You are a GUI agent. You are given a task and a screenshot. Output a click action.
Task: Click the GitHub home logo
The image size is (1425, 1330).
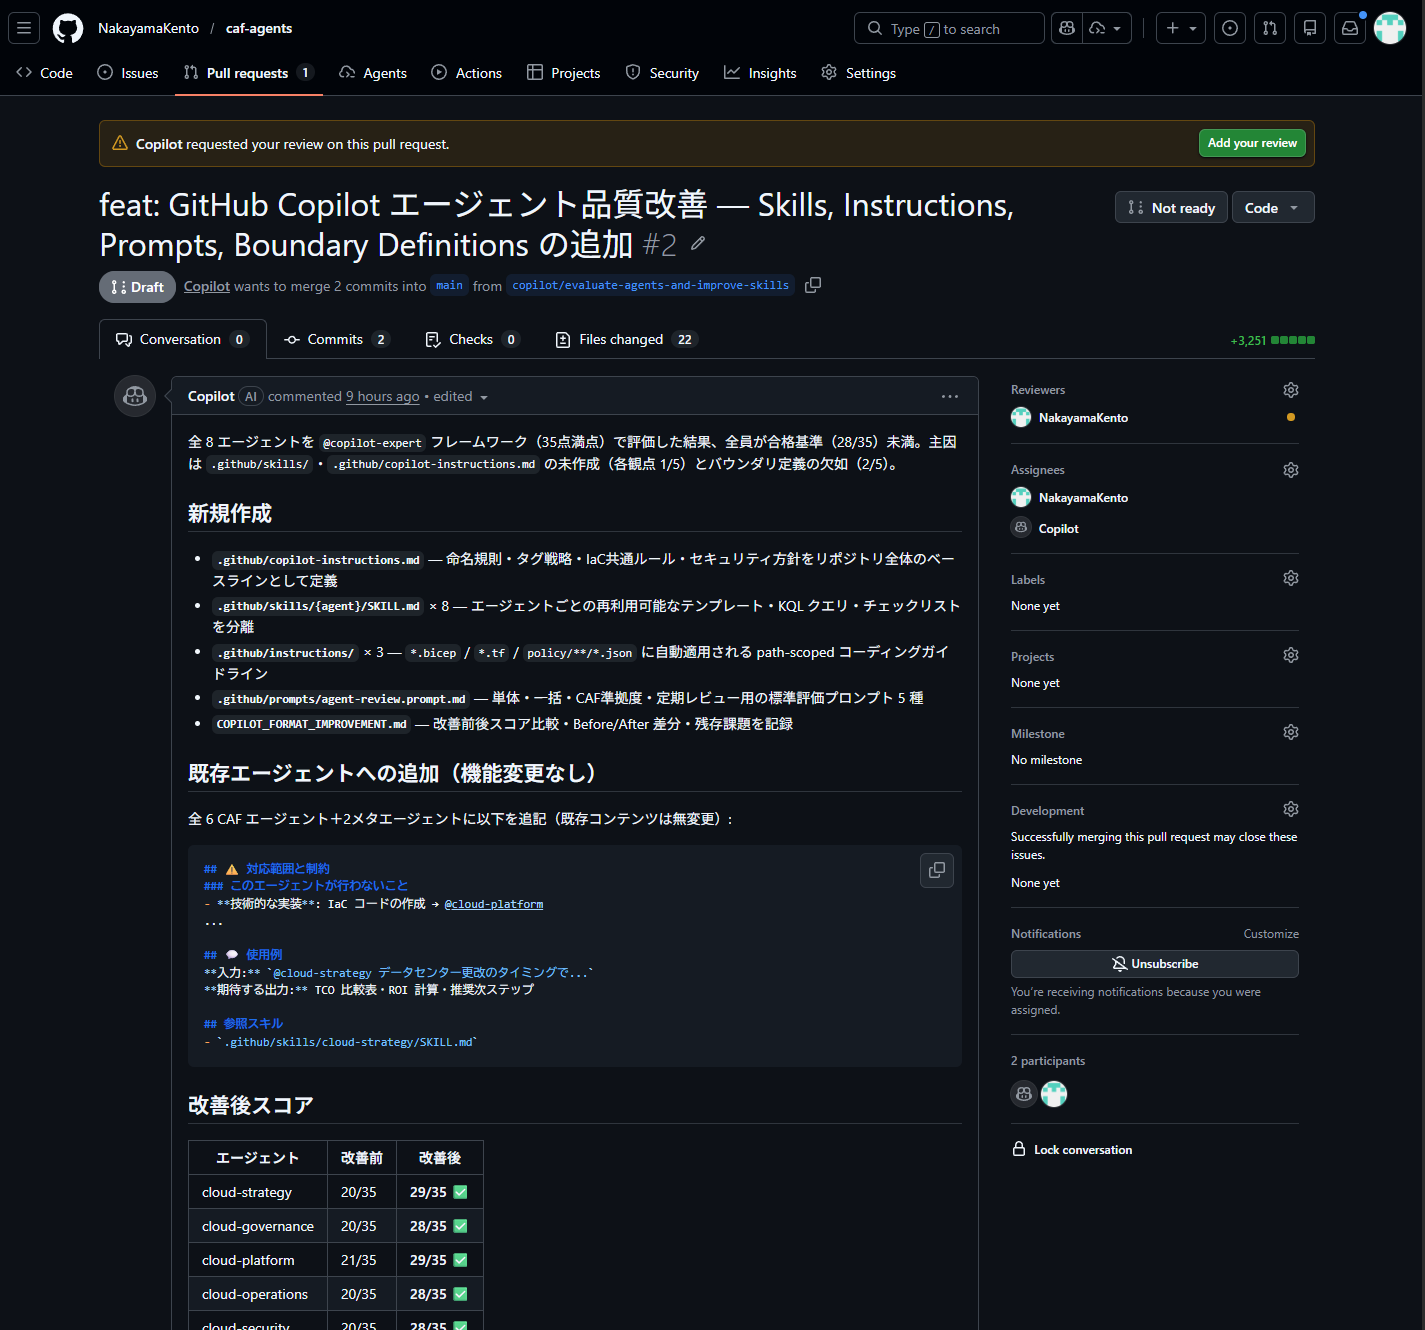[67, 27]
